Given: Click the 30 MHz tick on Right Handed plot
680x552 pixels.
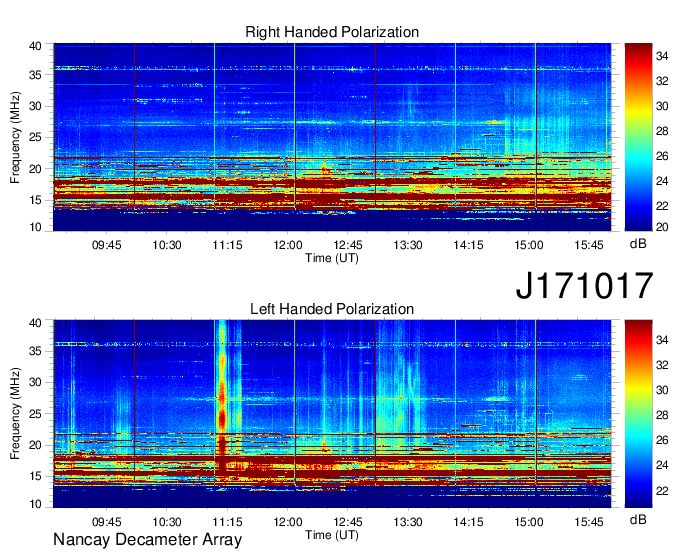Looking at the screenshot, I should pos(35,106).
